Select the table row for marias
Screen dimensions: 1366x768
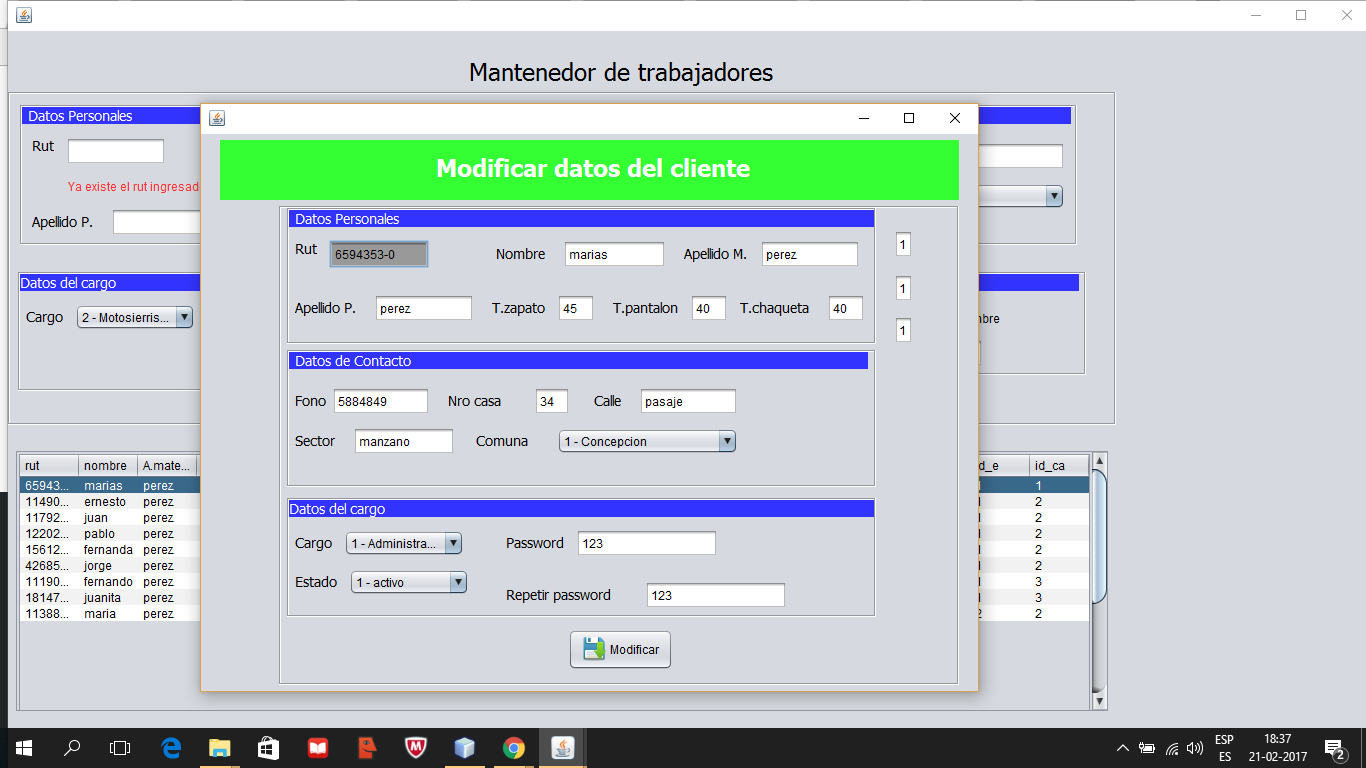point(110,485)
